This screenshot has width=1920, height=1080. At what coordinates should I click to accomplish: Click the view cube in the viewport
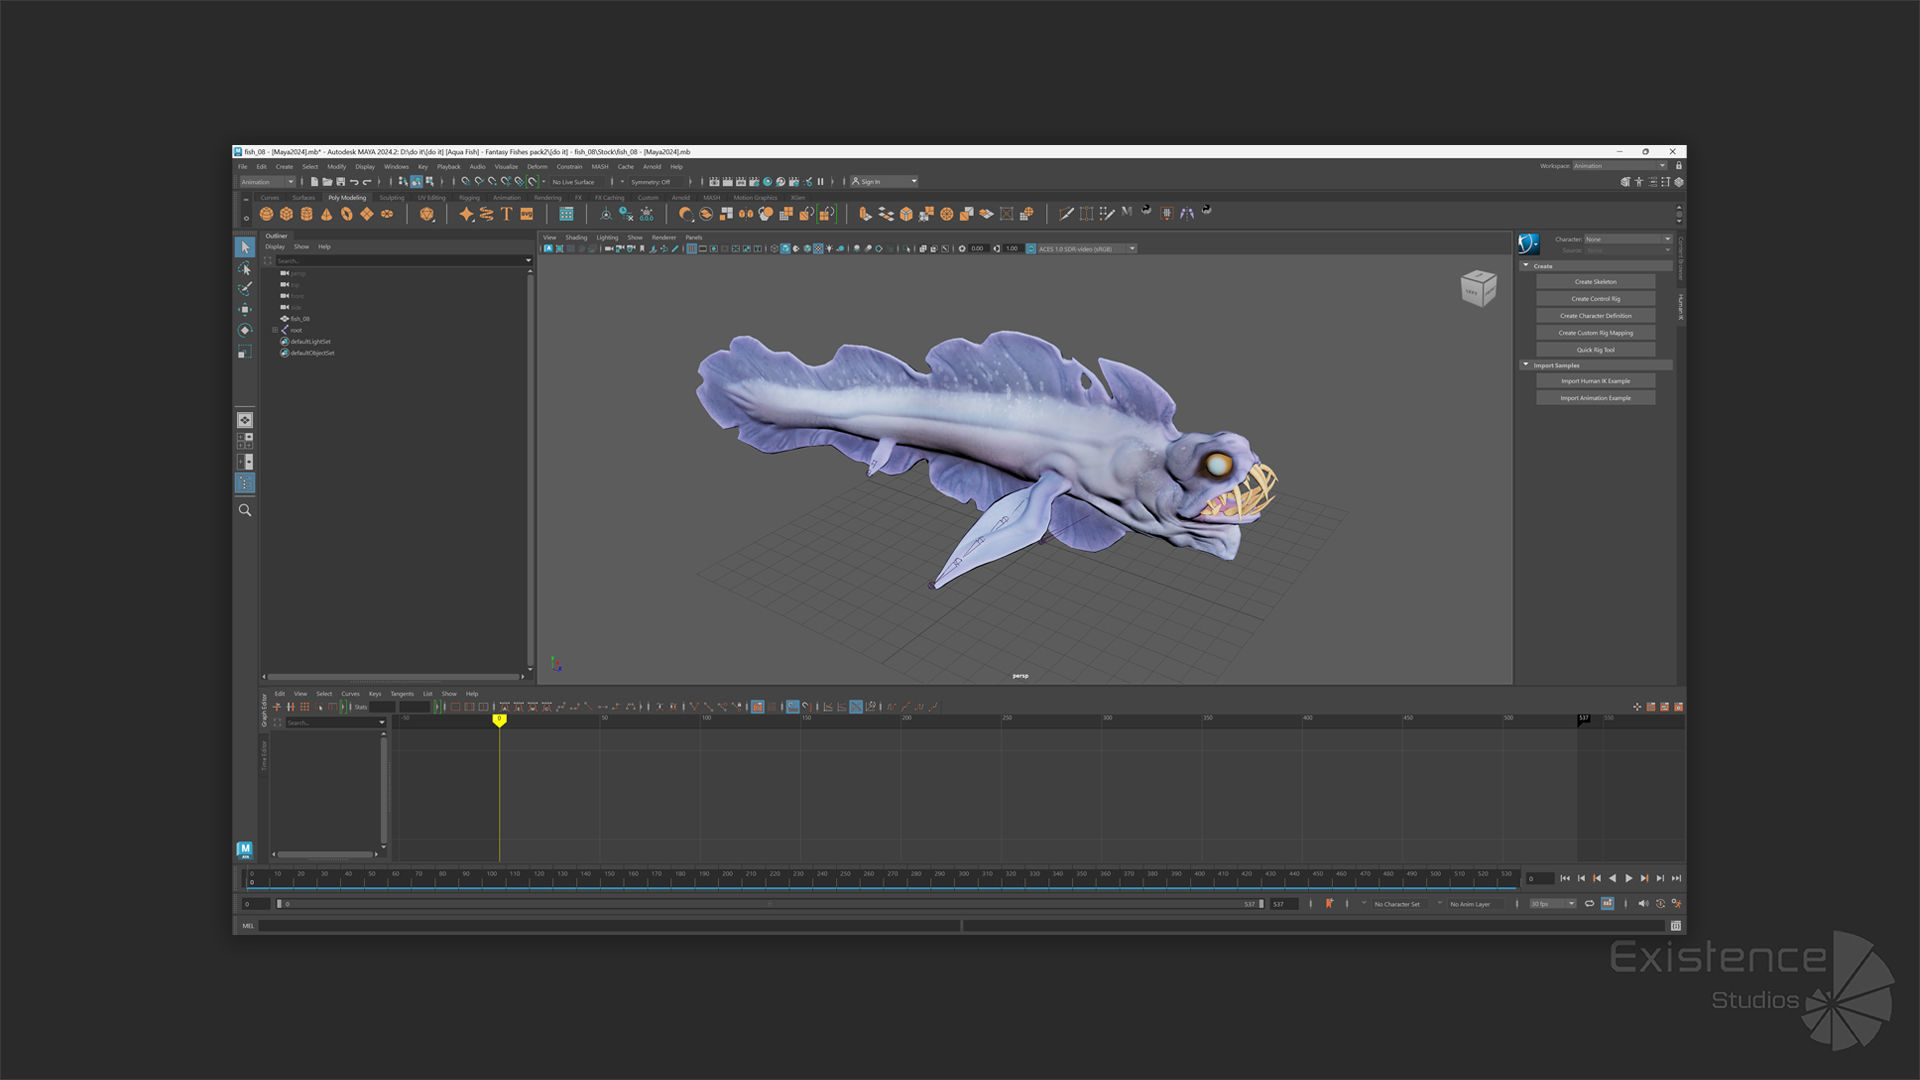1478,289
